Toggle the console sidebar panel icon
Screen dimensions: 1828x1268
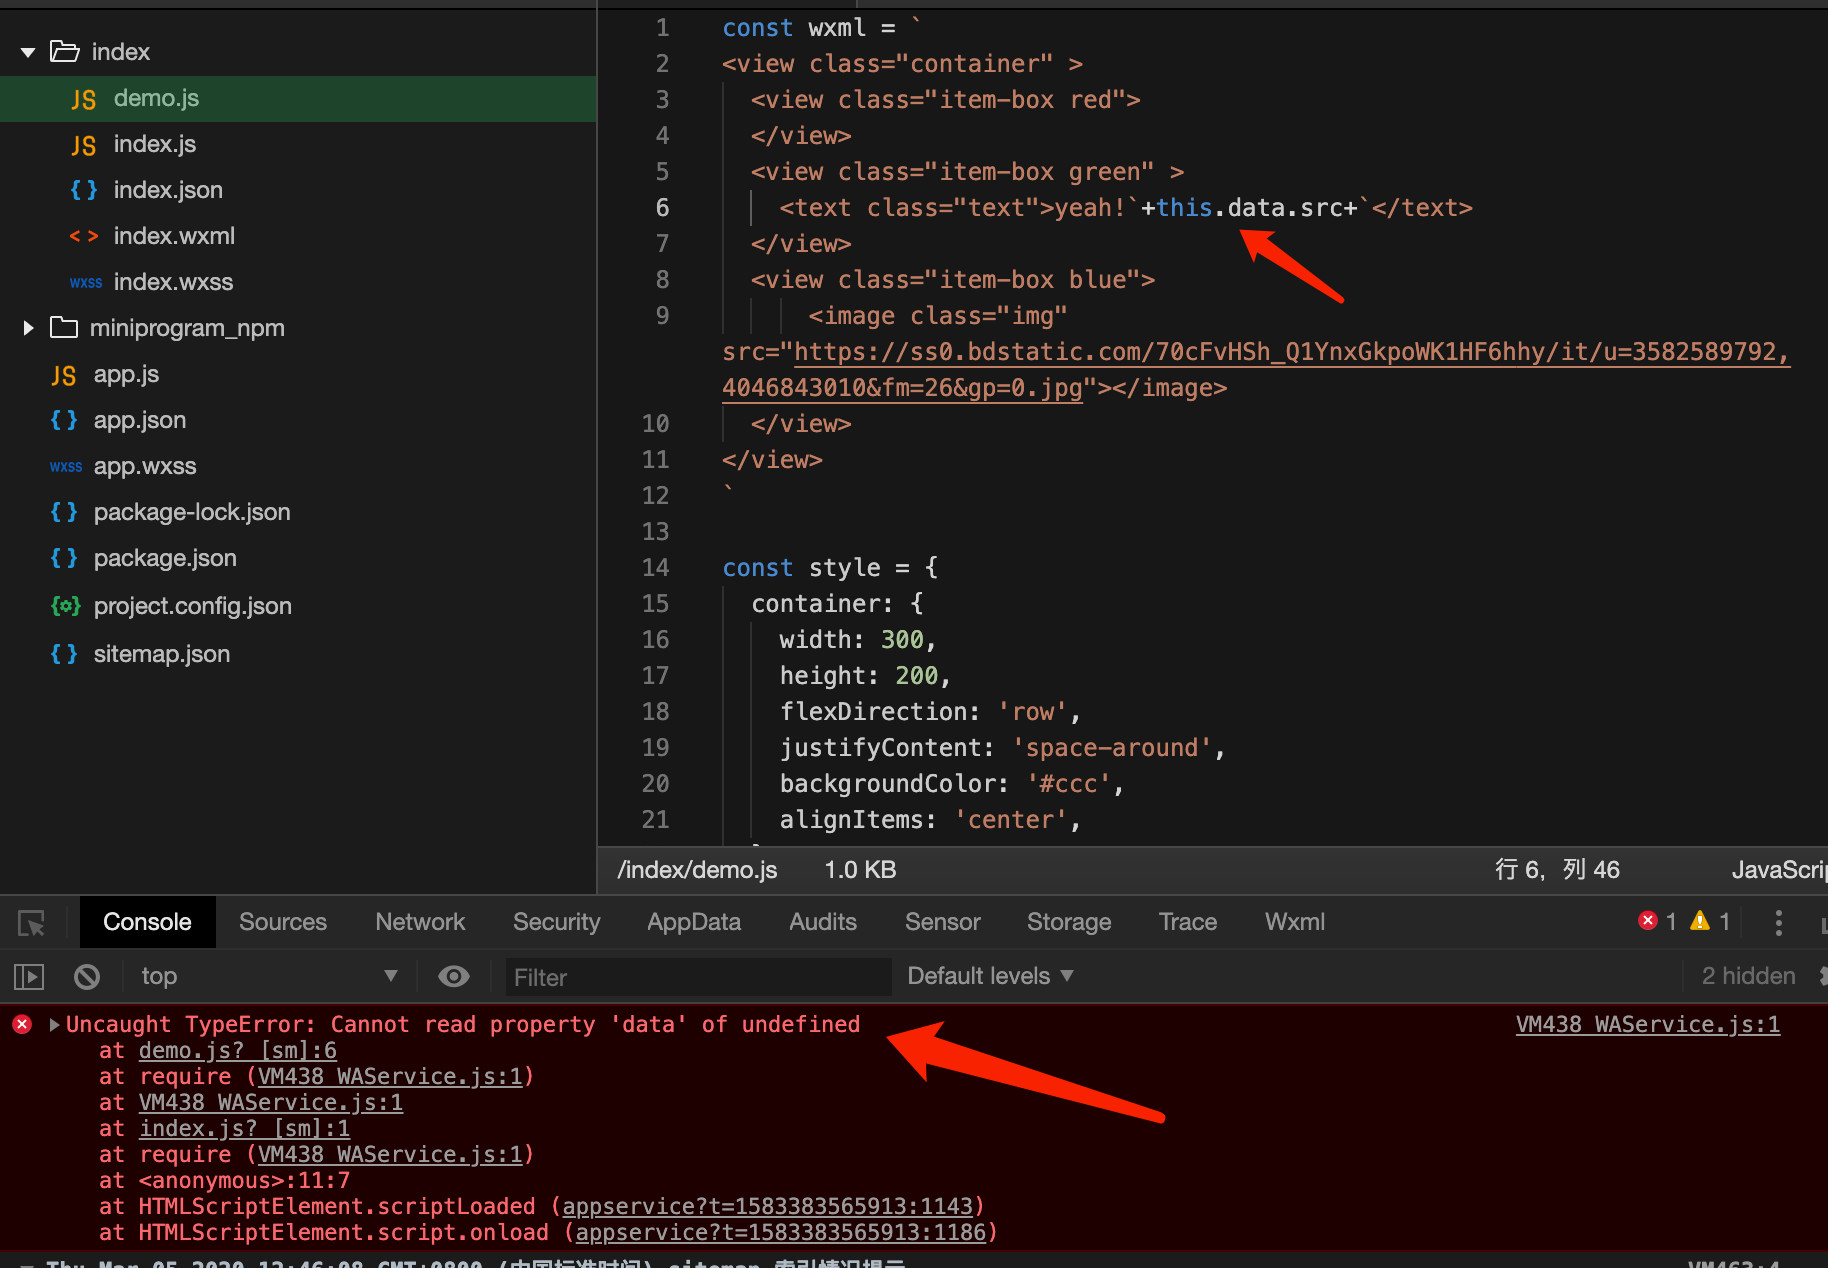pyautogui.click(x=29, y=976)
